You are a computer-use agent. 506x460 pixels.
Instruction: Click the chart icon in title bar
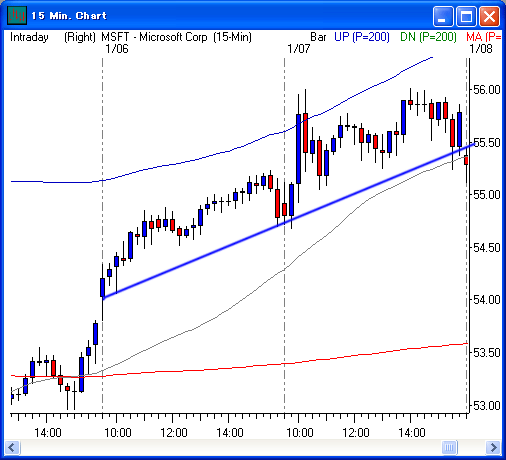[17, 15]
